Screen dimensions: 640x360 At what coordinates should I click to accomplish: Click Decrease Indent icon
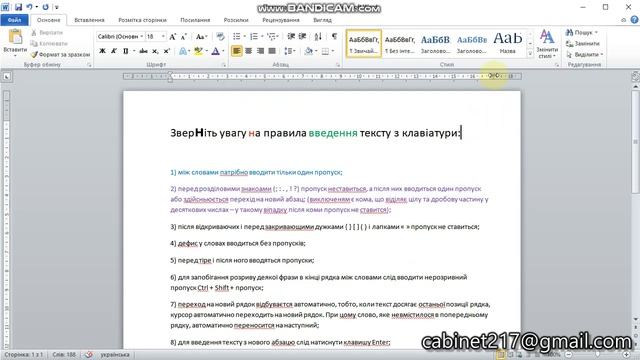pos(291,37)
